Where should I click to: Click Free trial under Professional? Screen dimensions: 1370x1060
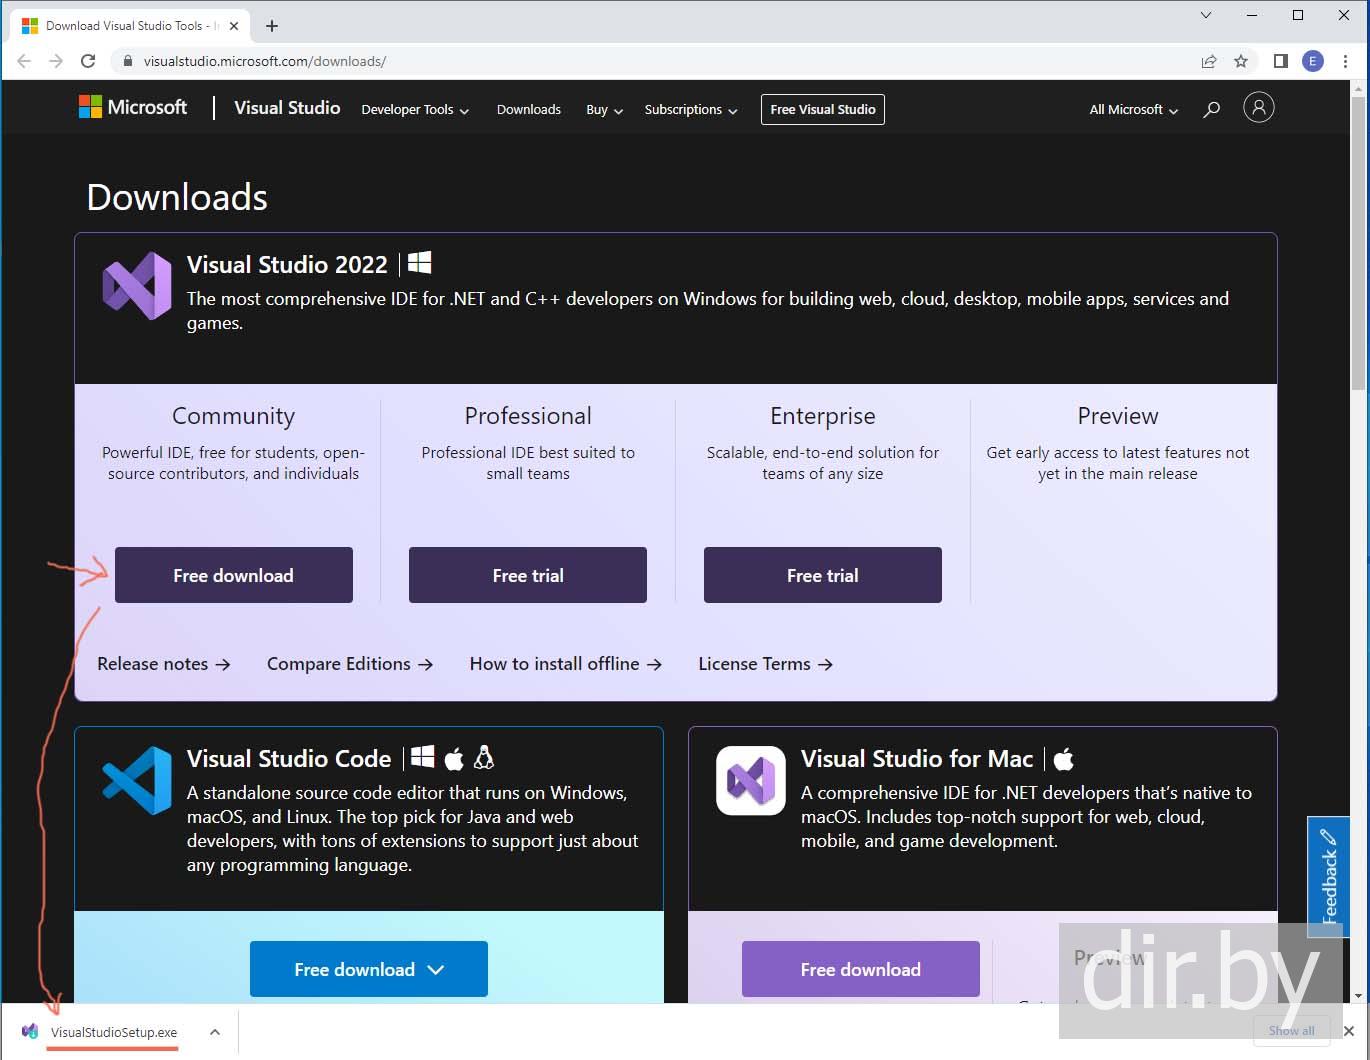(527, 575)
